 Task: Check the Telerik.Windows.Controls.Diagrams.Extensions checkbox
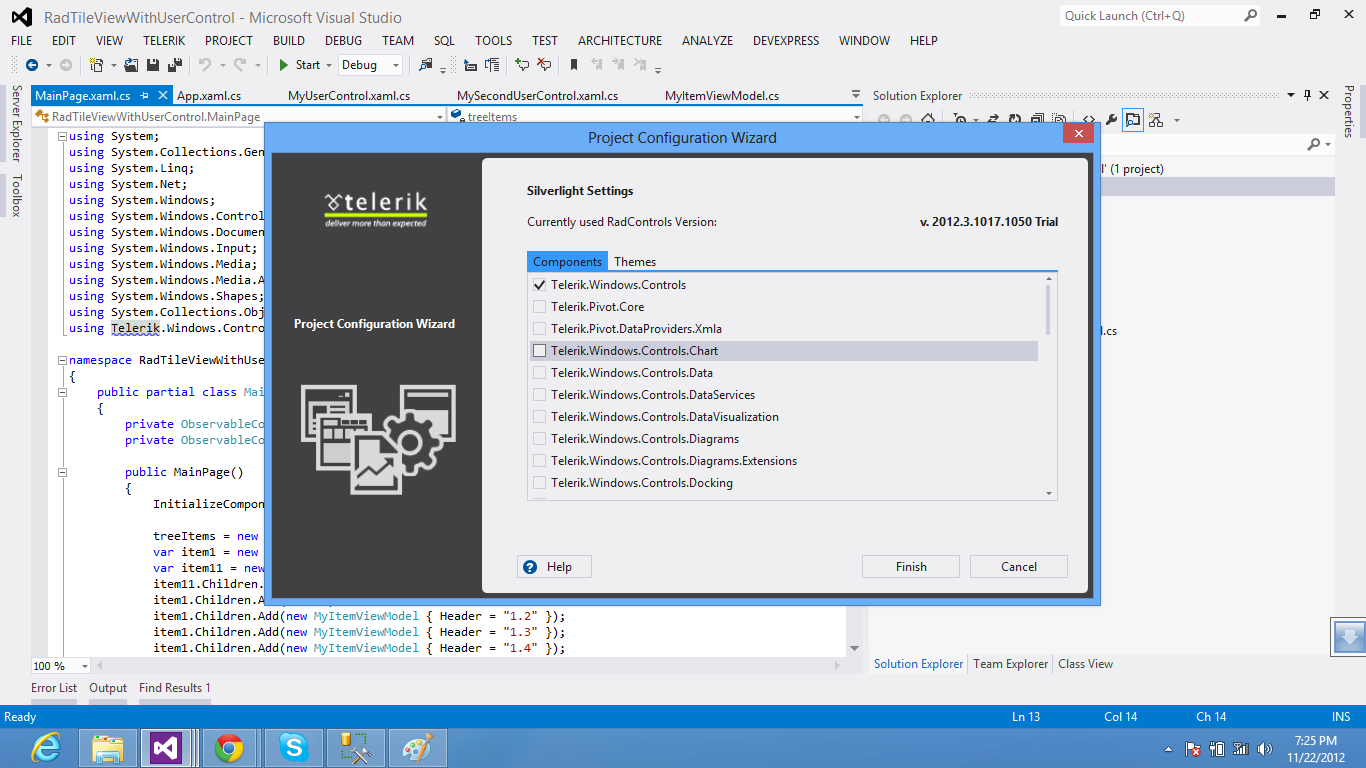[540, 461]
